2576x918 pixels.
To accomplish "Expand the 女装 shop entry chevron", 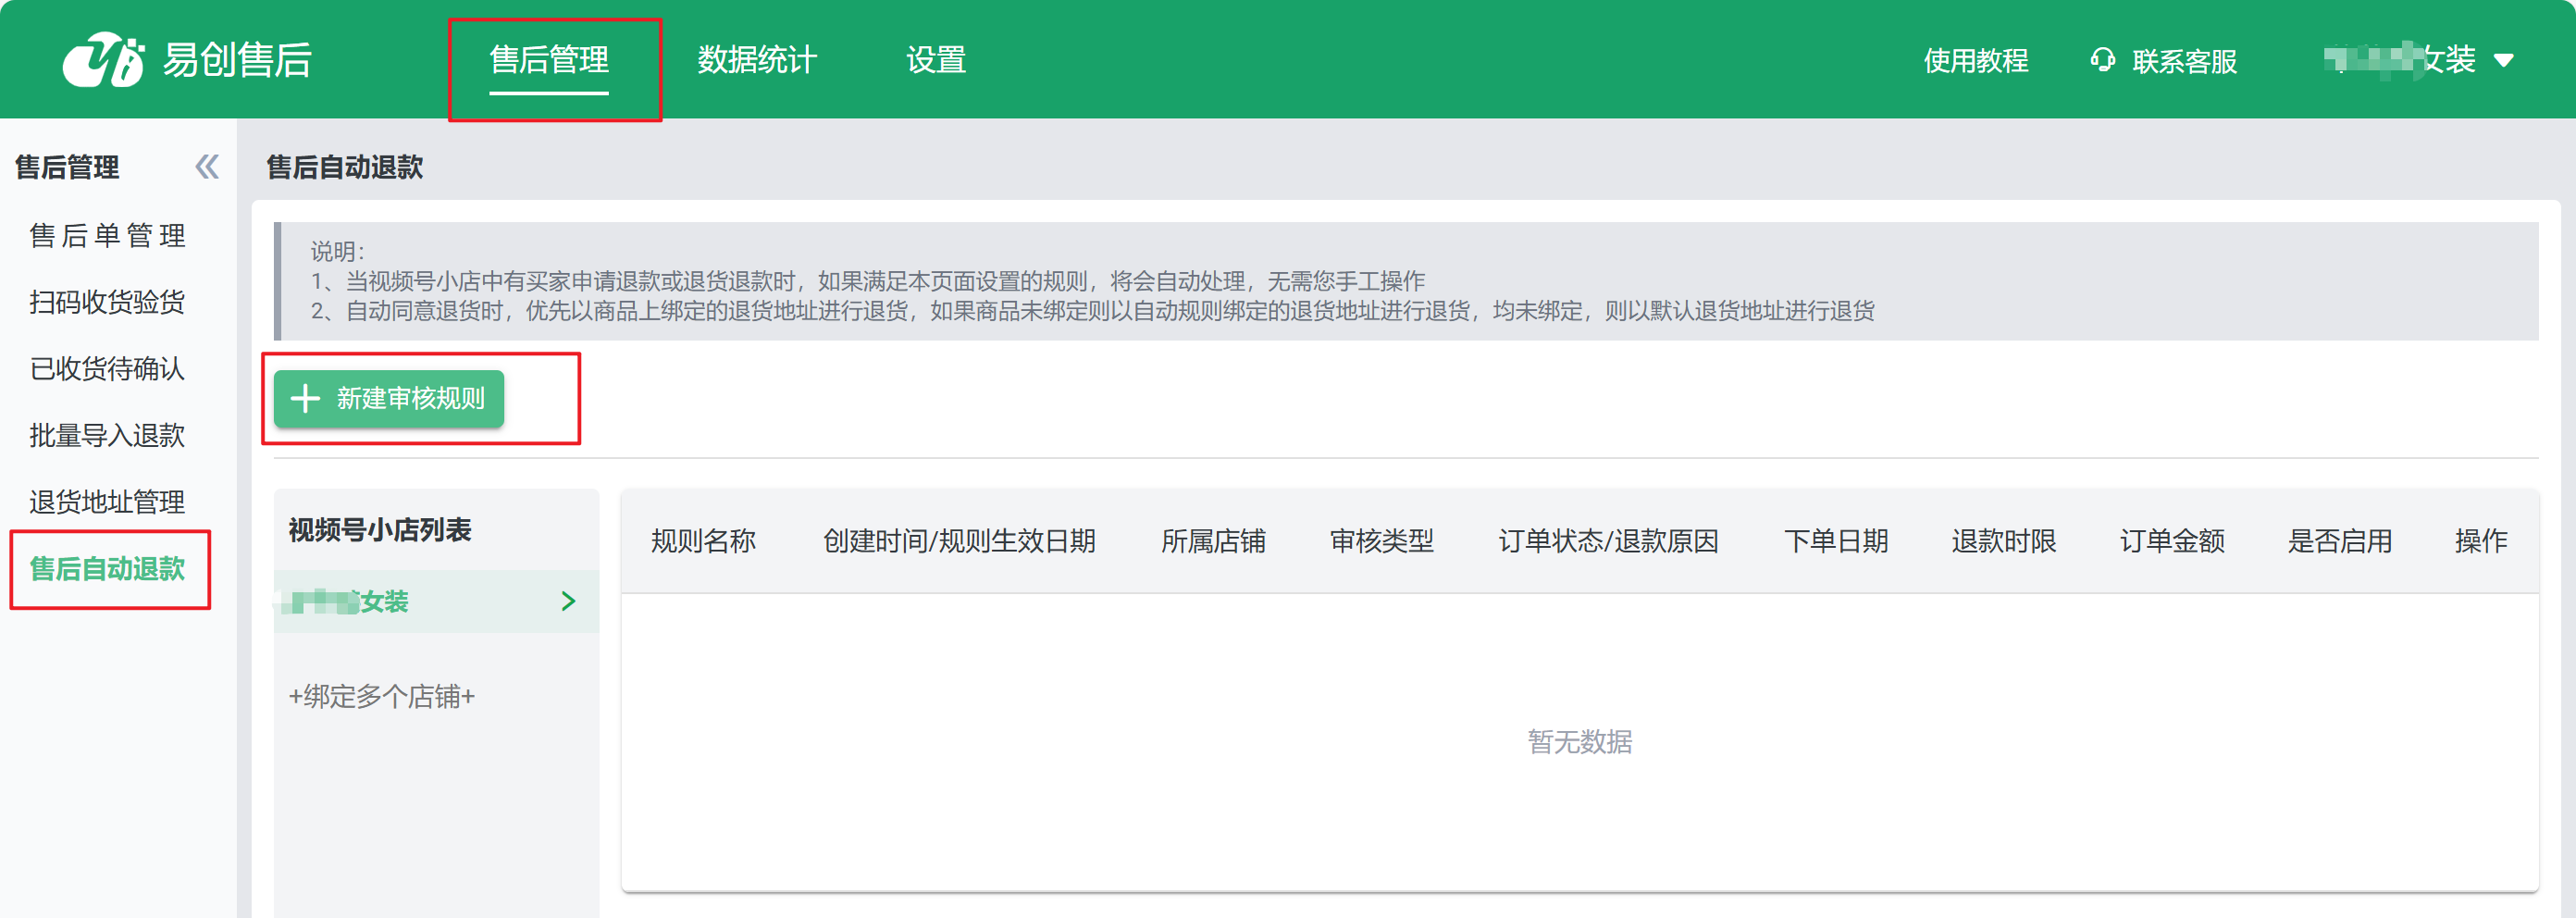I will [568, 601].
